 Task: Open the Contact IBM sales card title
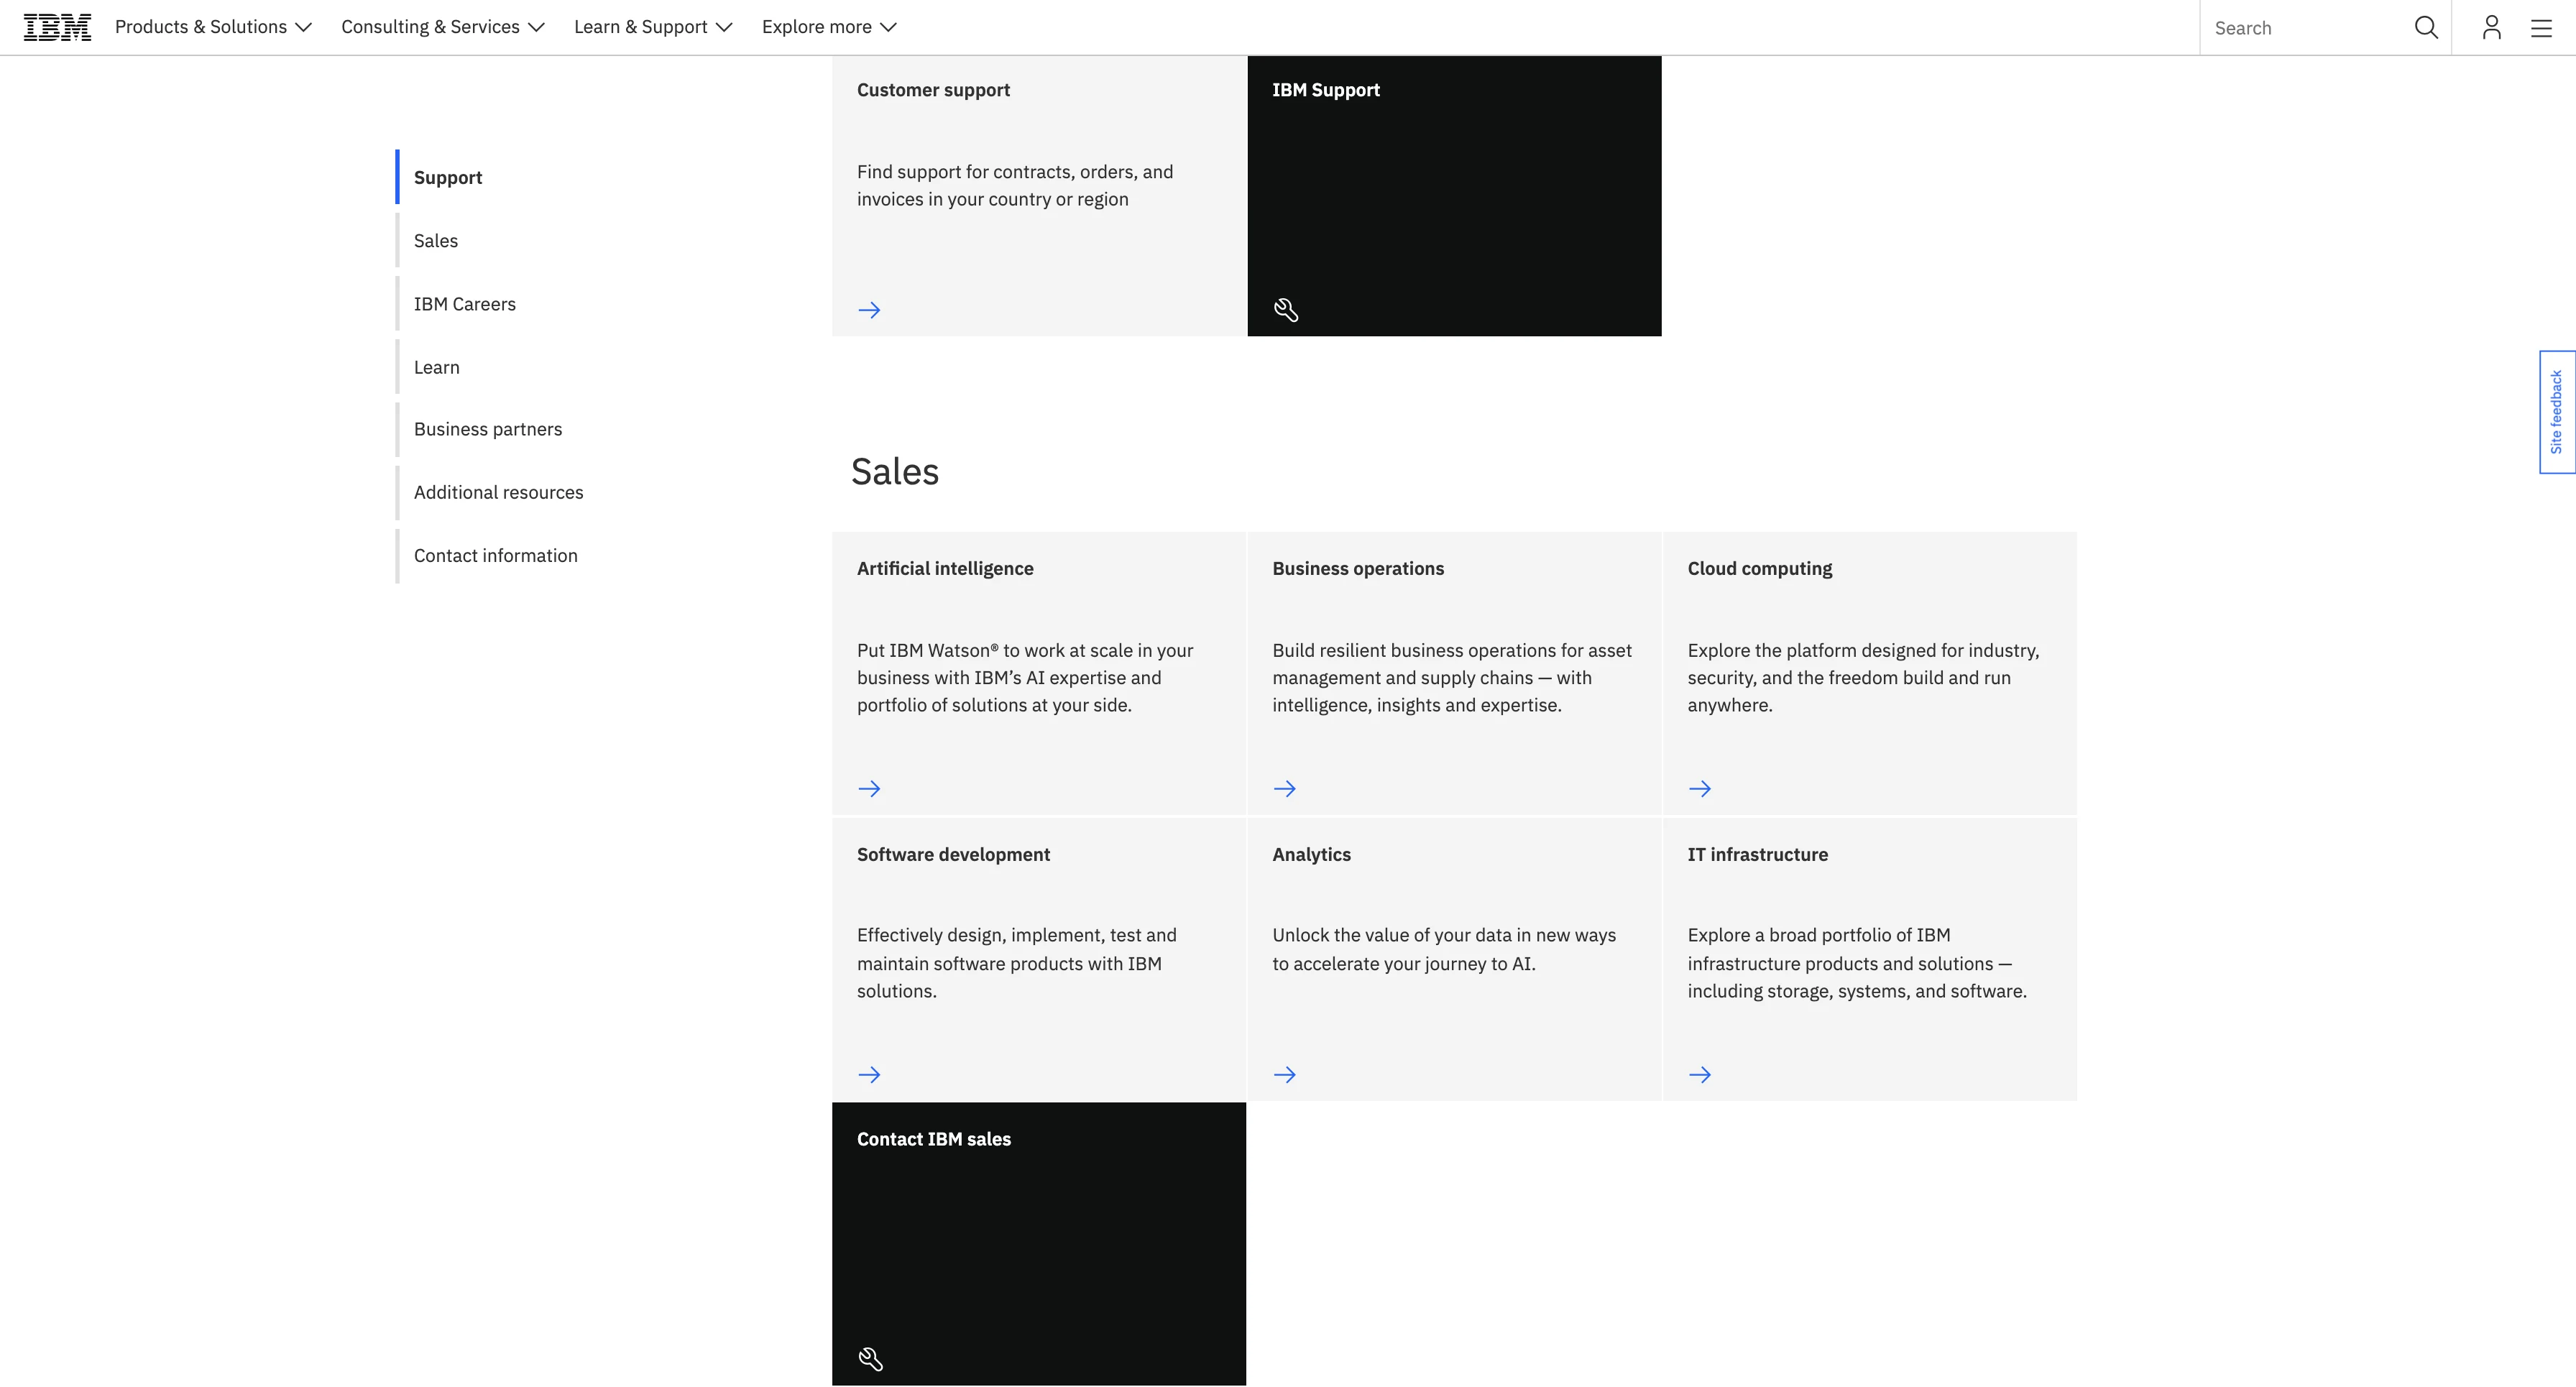(x=933, y=1139)
